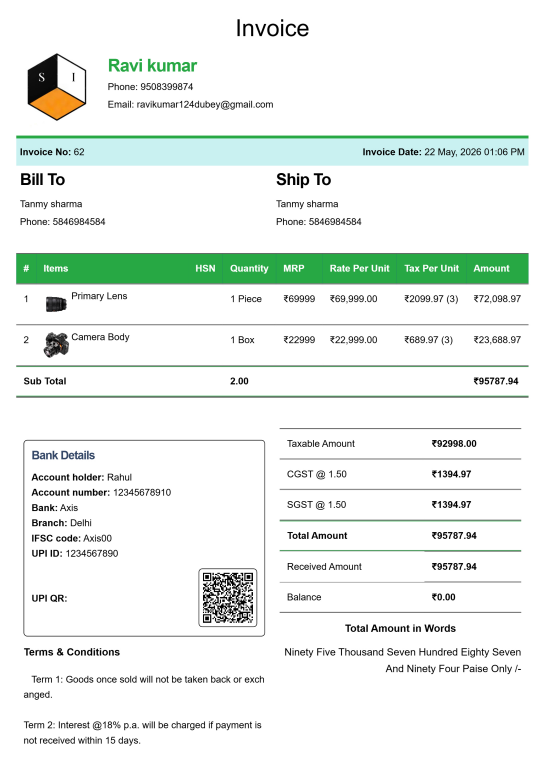
Task: Click the Items column header
Action: (x=55, y=268)
